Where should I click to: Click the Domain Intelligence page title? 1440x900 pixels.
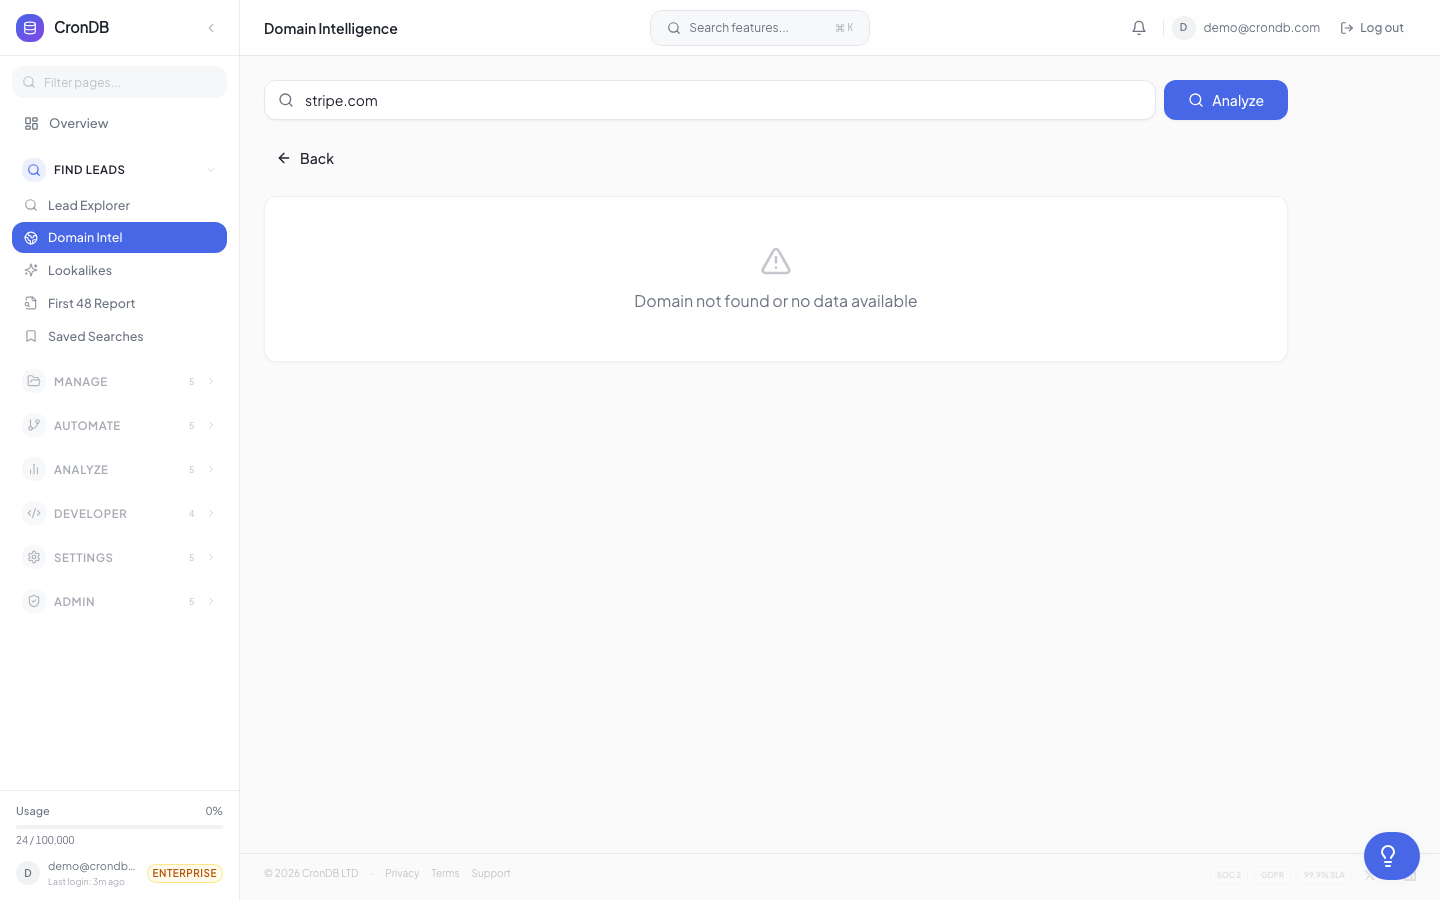pos(331,29)
